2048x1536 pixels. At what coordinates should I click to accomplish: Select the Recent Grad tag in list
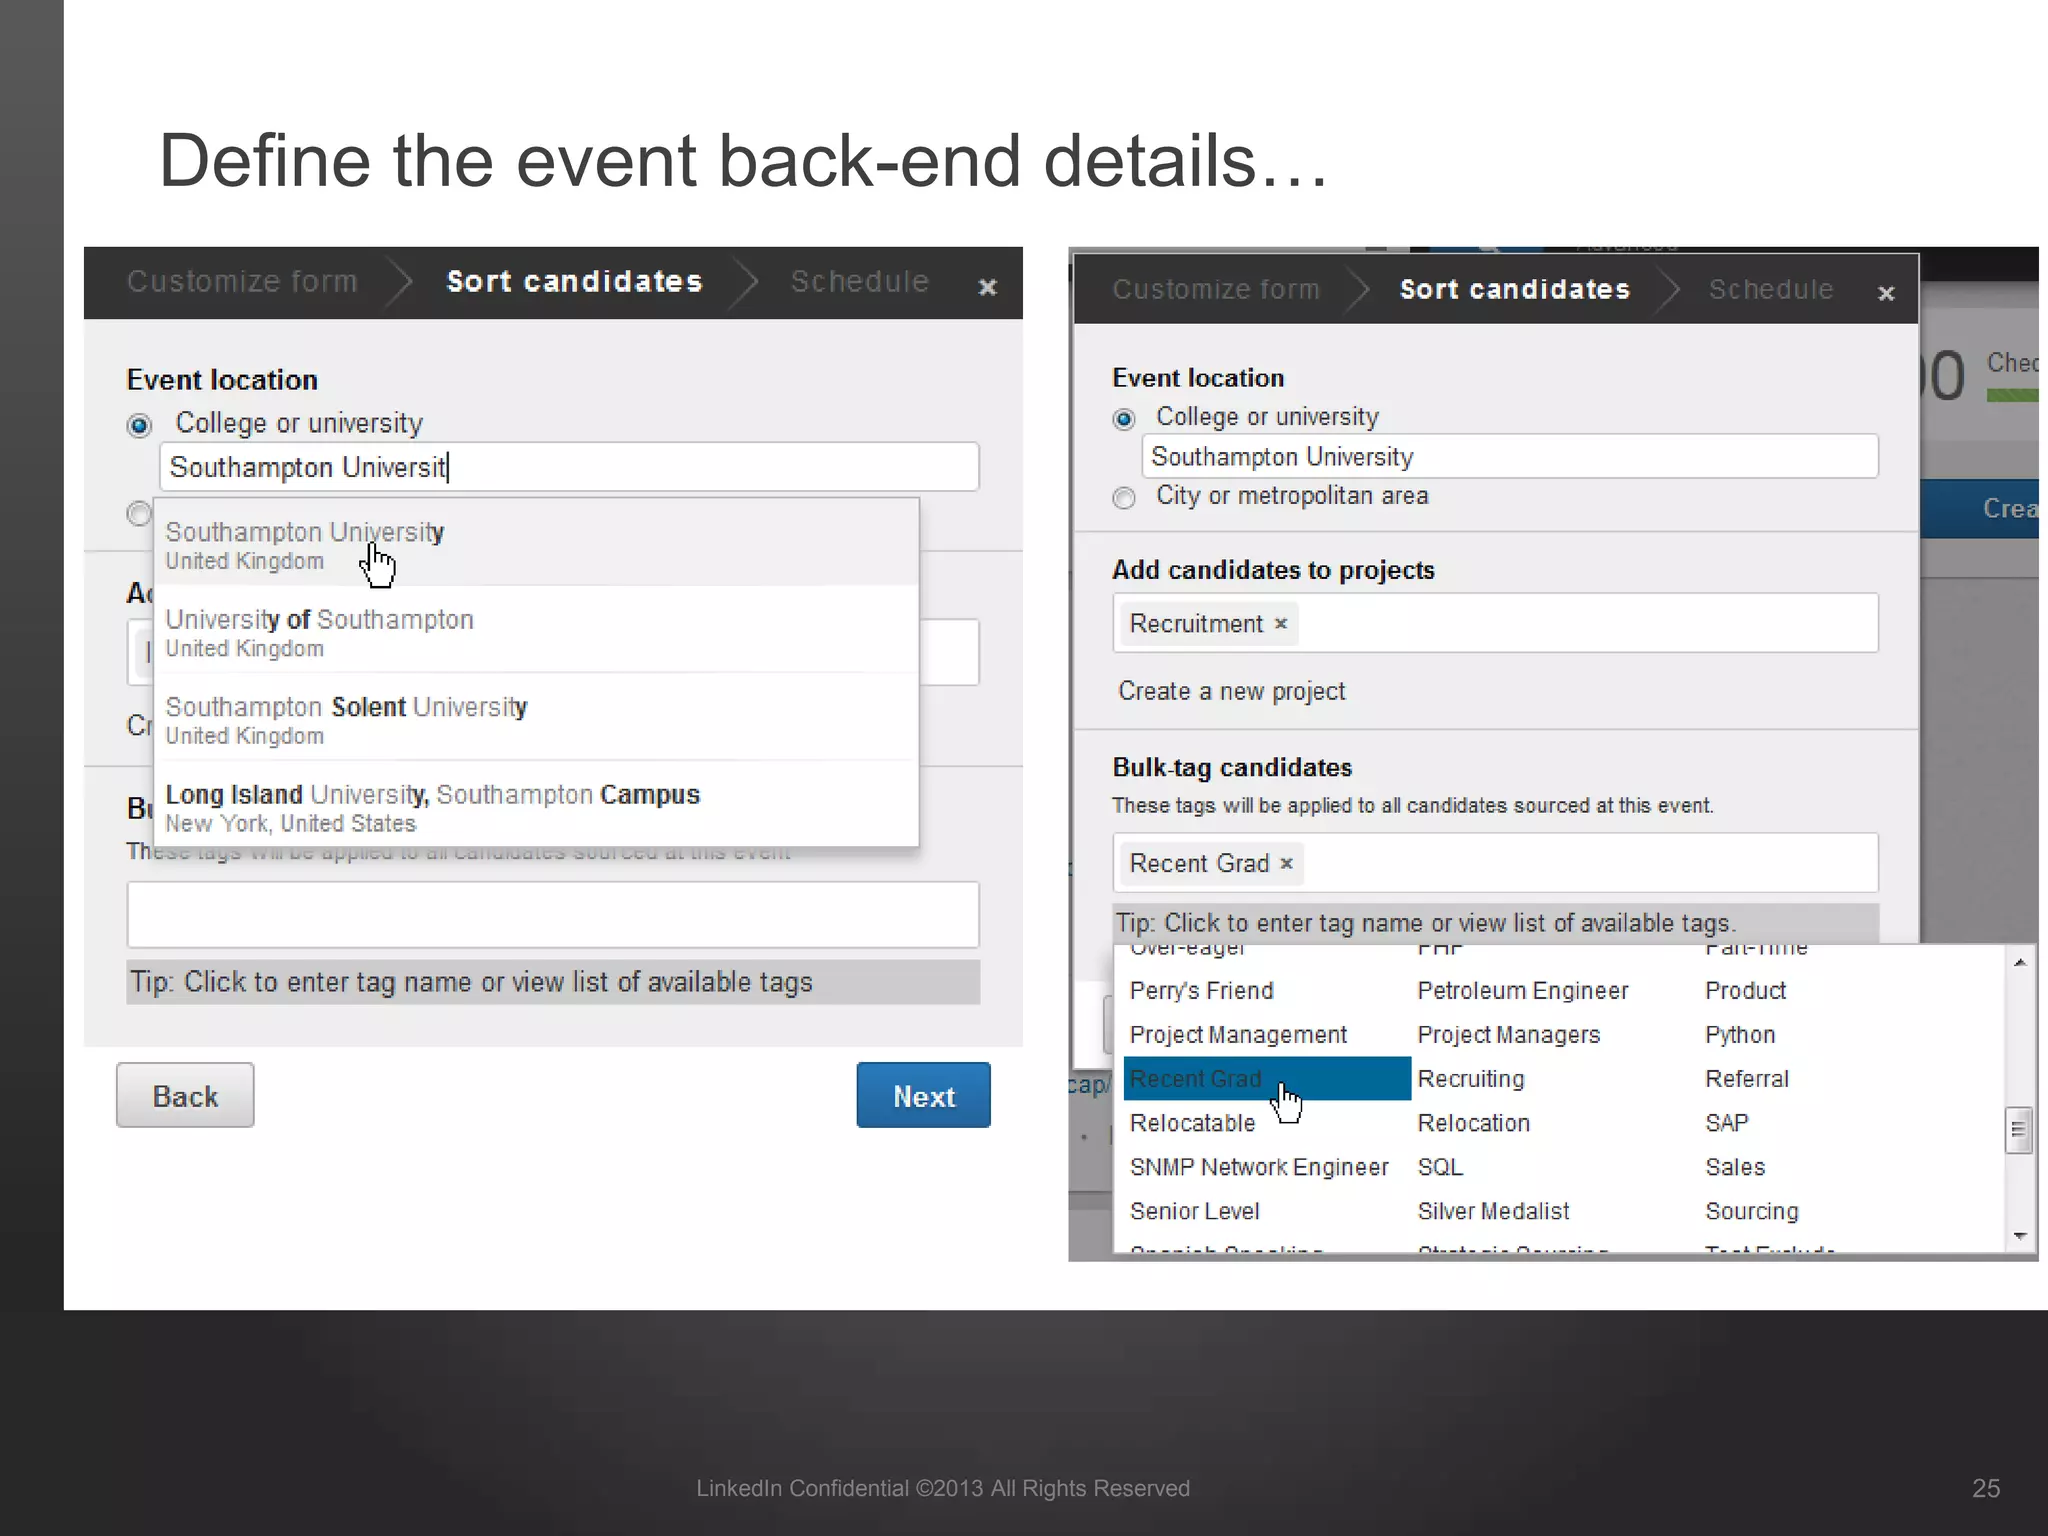click(1267, 1079)
